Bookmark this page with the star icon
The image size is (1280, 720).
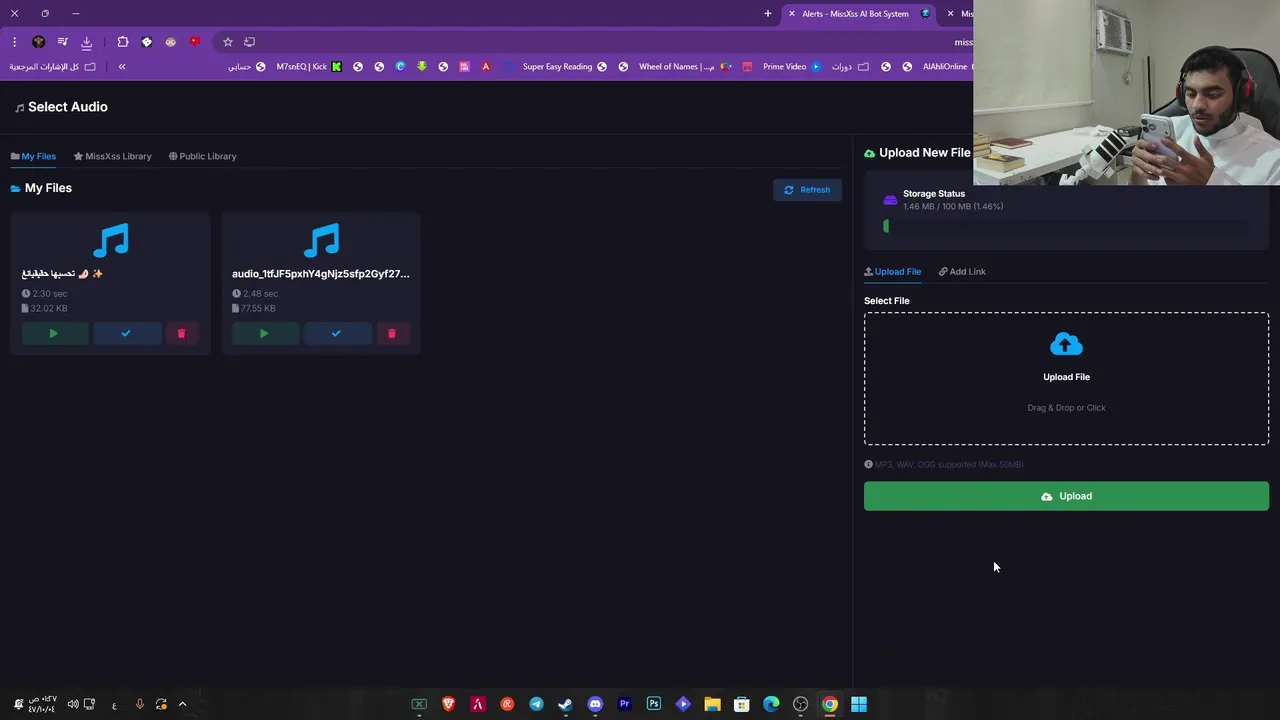(x=228, y=42)
